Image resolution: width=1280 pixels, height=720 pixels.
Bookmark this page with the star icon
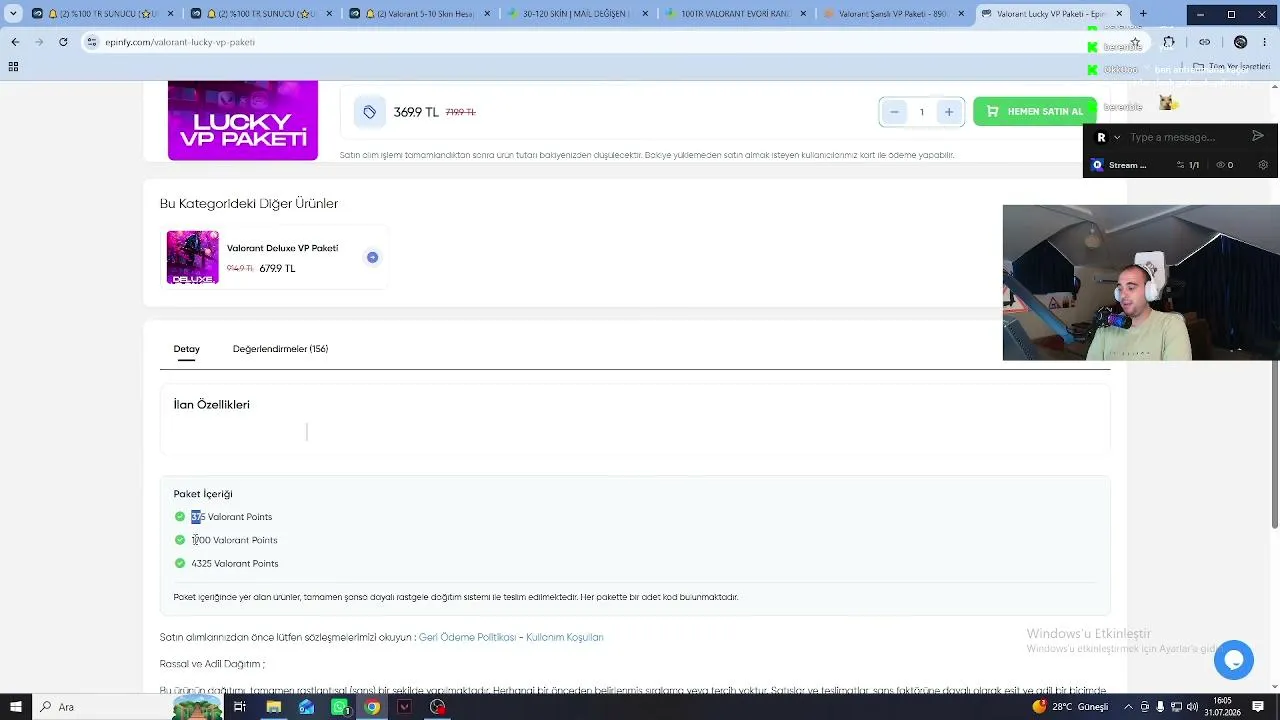click(x=1135, y=42)
